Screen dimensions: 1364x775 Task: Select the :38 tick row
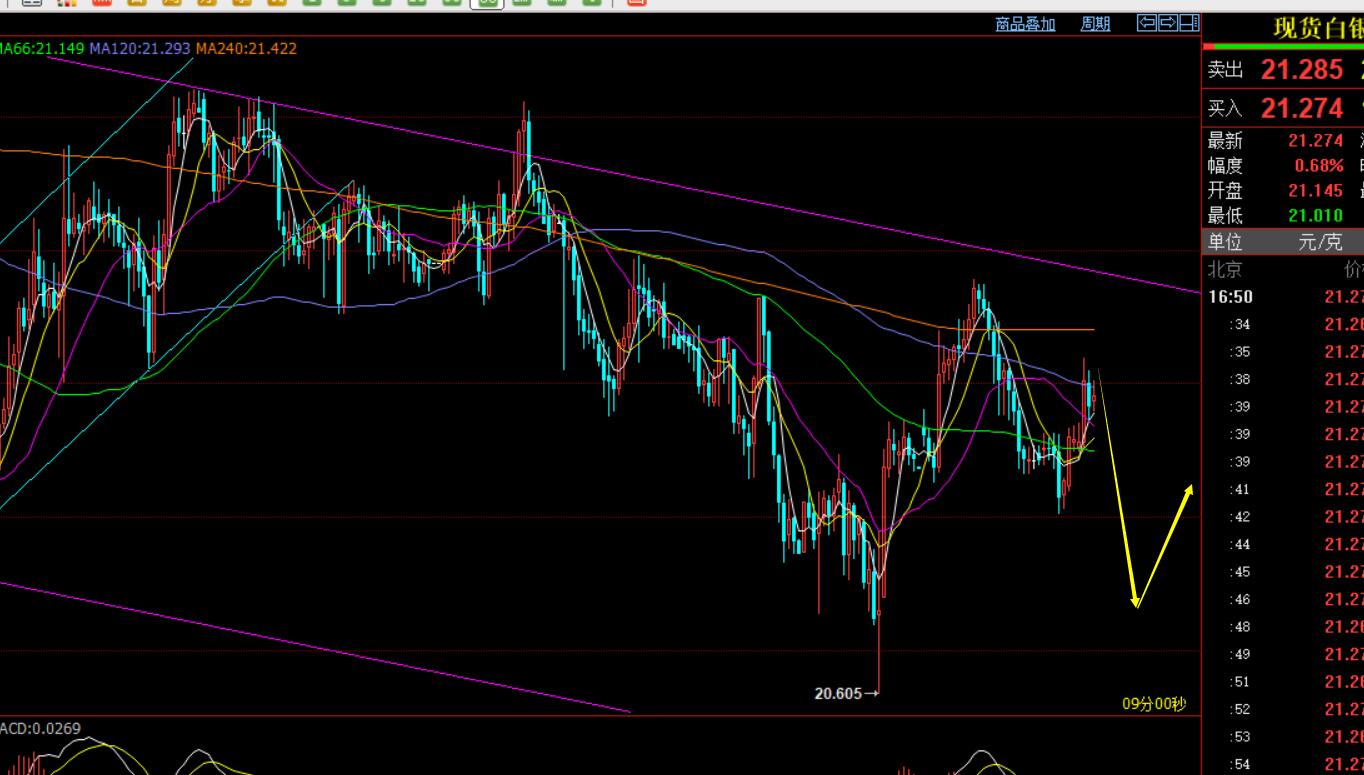pos(1283,379)
